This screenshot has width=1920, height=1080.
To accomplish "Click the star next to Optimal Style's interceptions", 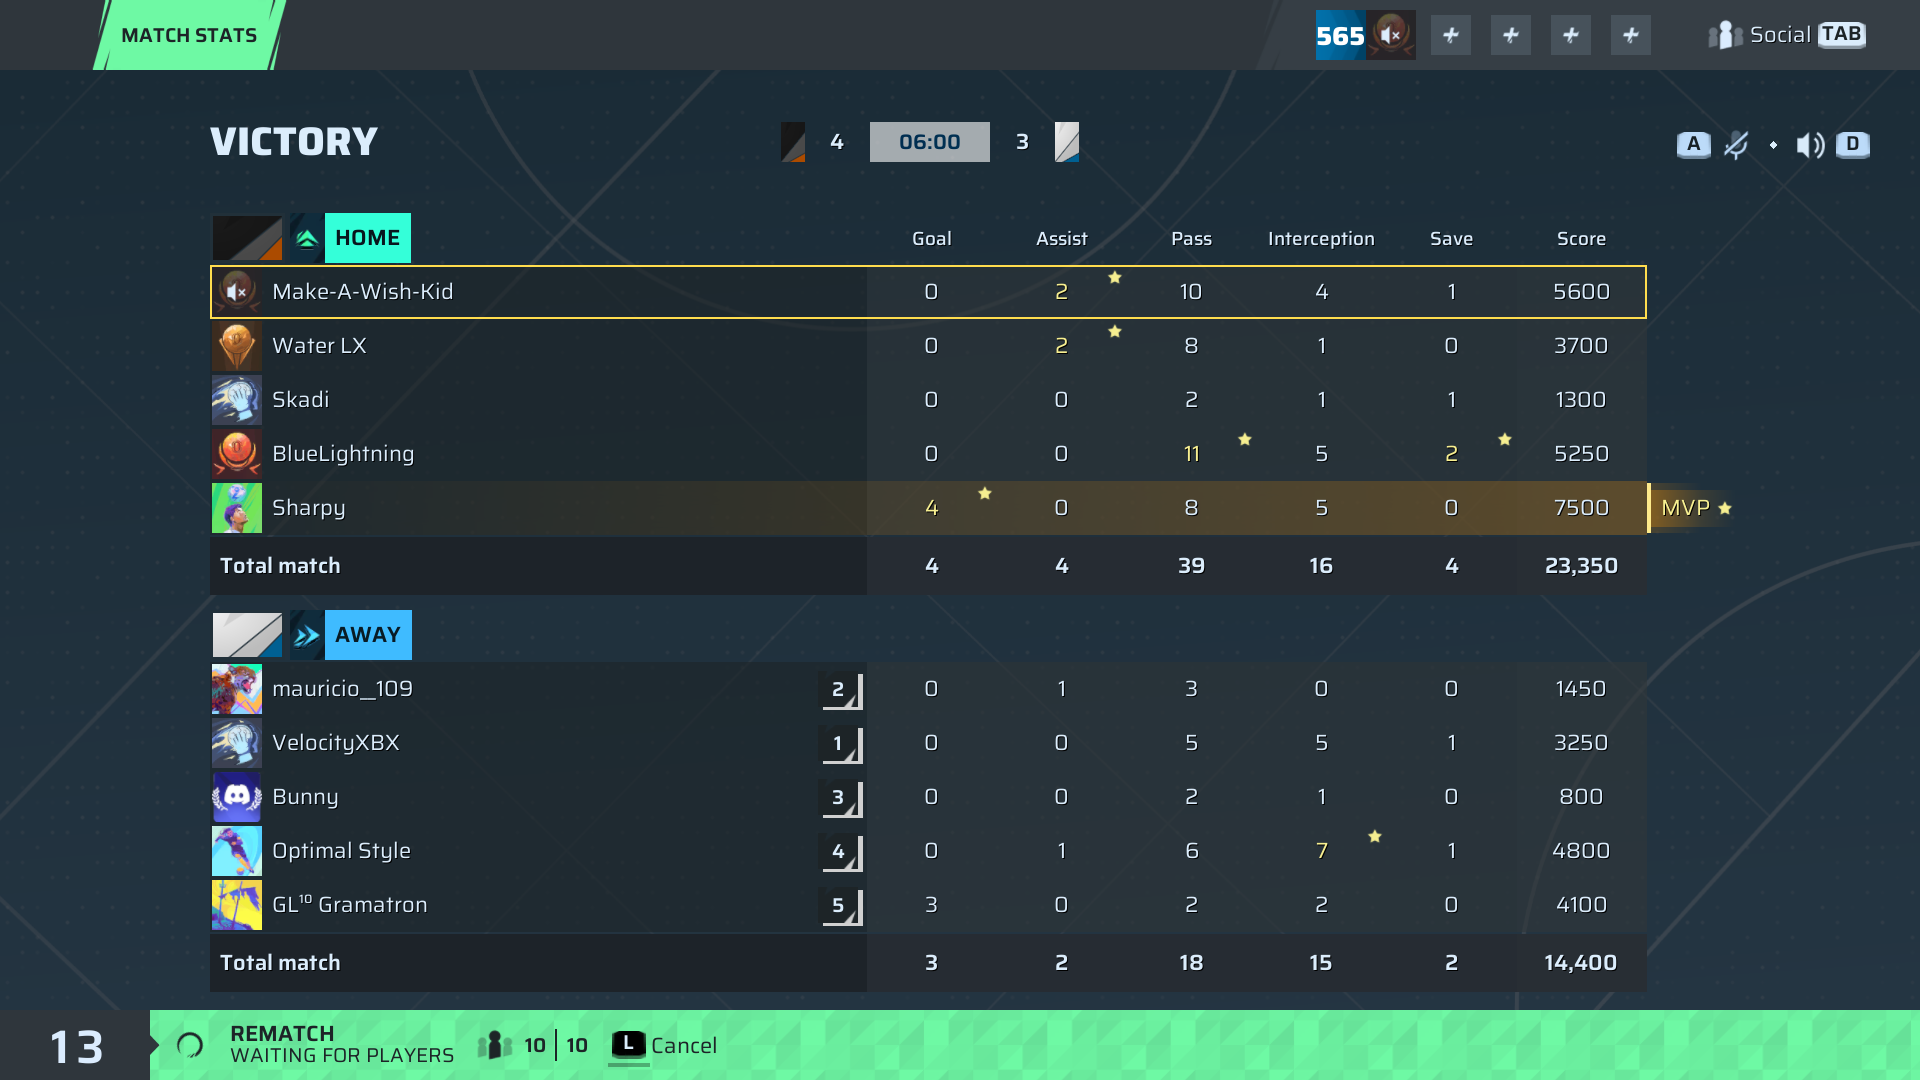I will pyautogui.click(x=1375, y=836).
